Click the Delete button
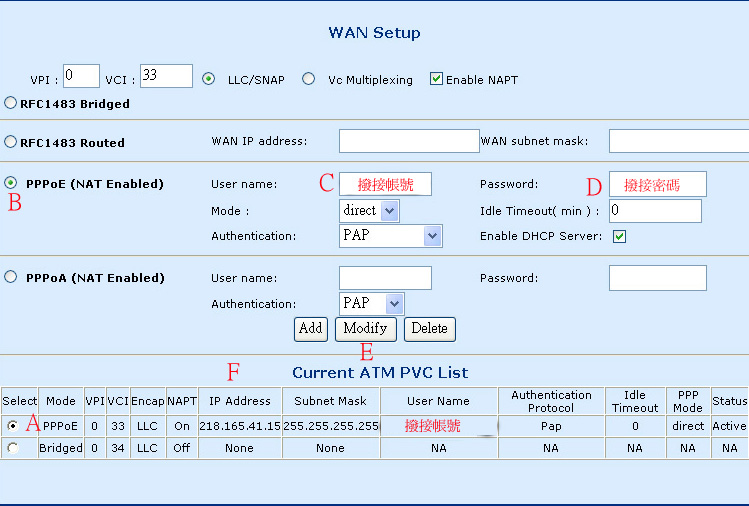 [x=430, y=328]
